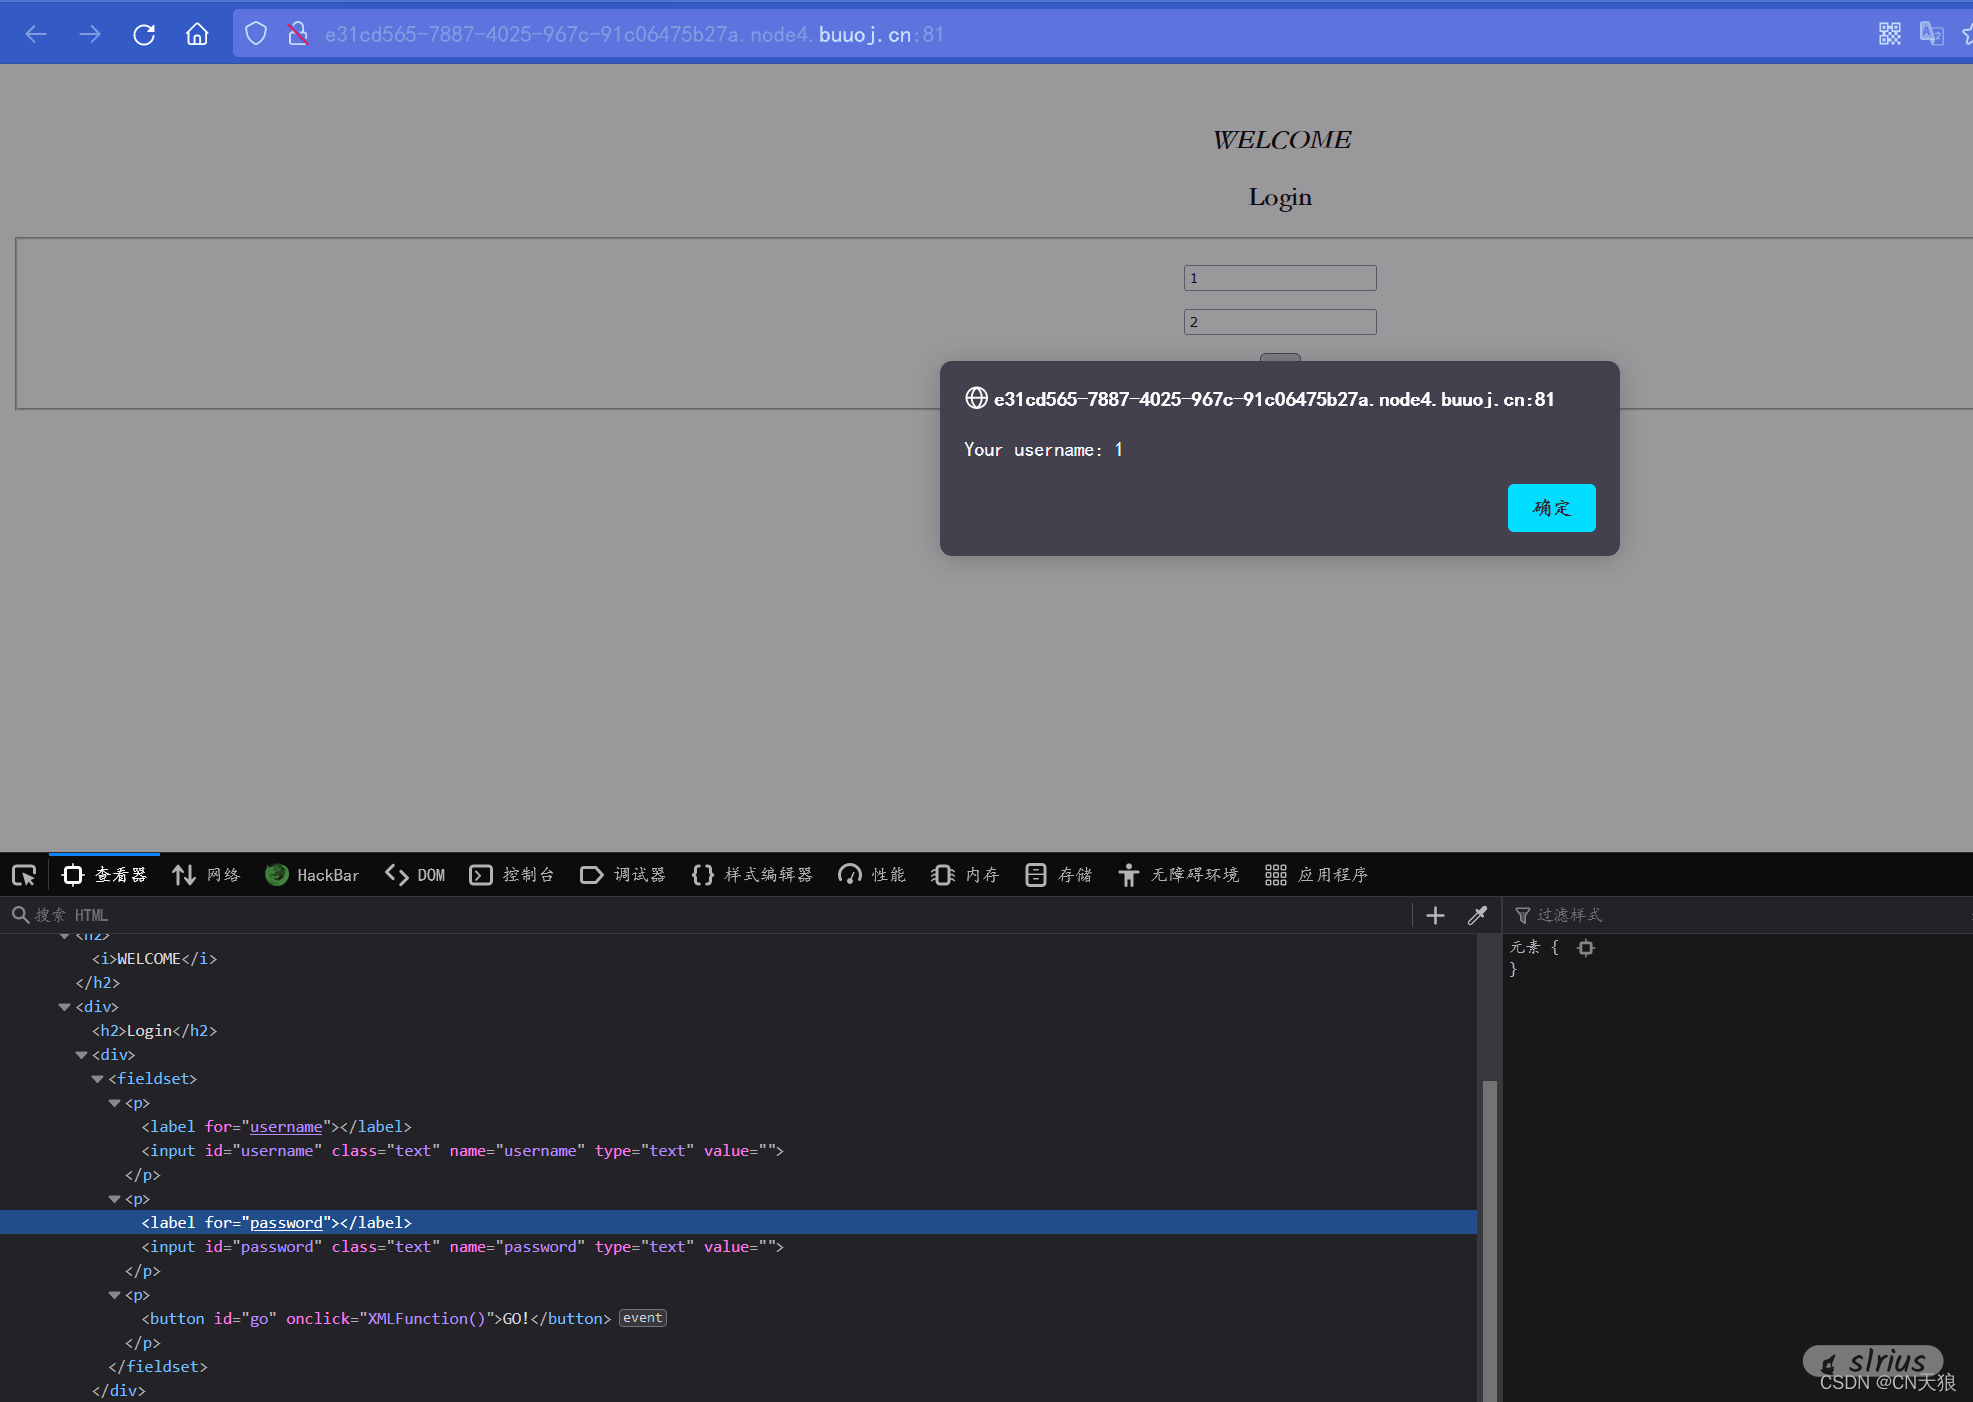Select the password input element row
This screenshot has width=1973, height=1402.
(x=462, y=1247)
